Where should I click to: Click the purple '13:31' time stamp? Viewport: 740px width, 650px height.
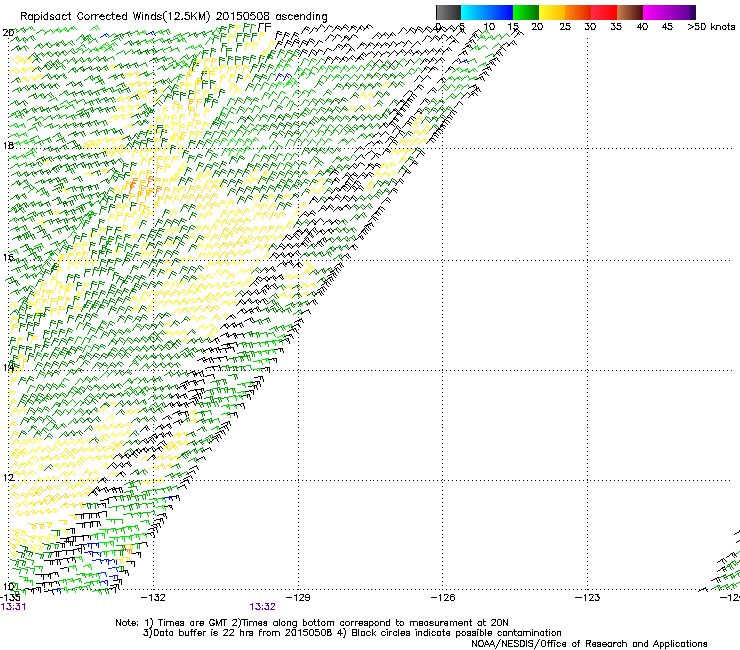13,607
